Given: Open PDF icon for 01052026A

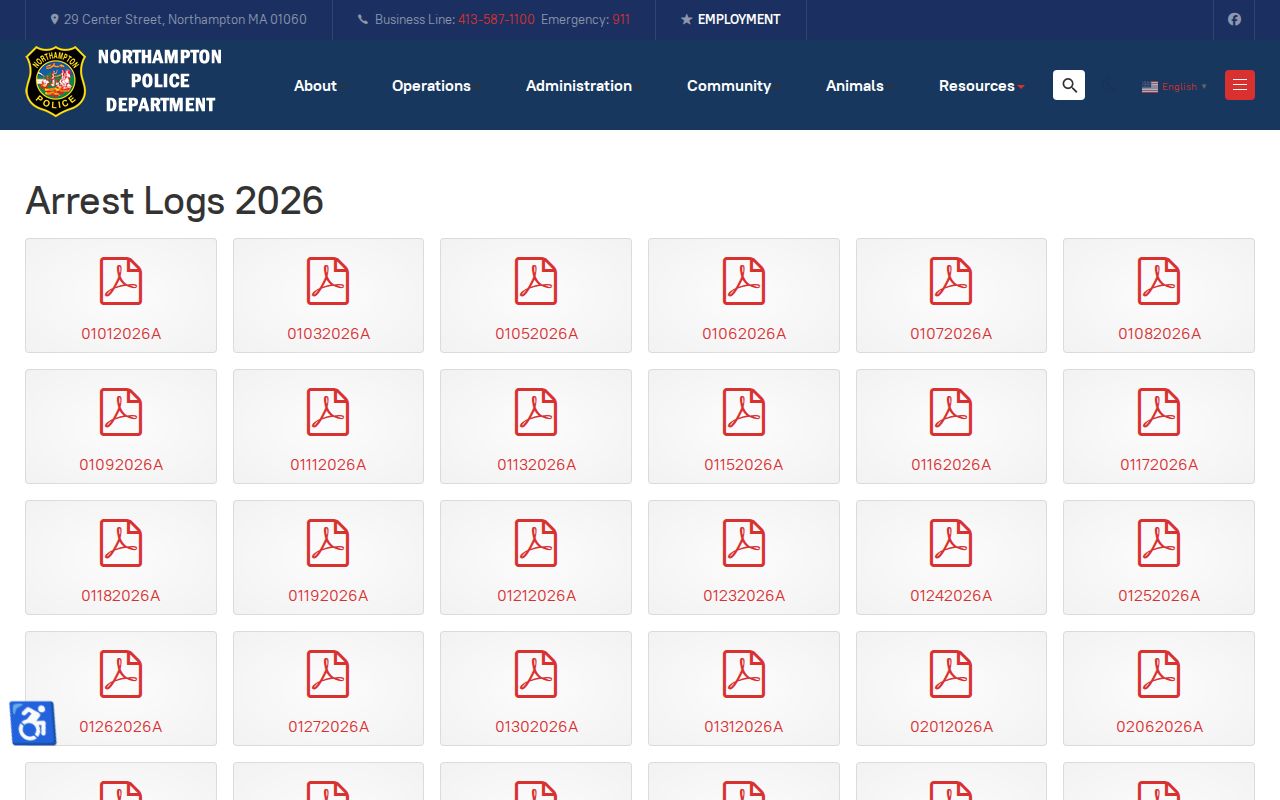Looking at the screenshot, I should (x=536, y=281).
